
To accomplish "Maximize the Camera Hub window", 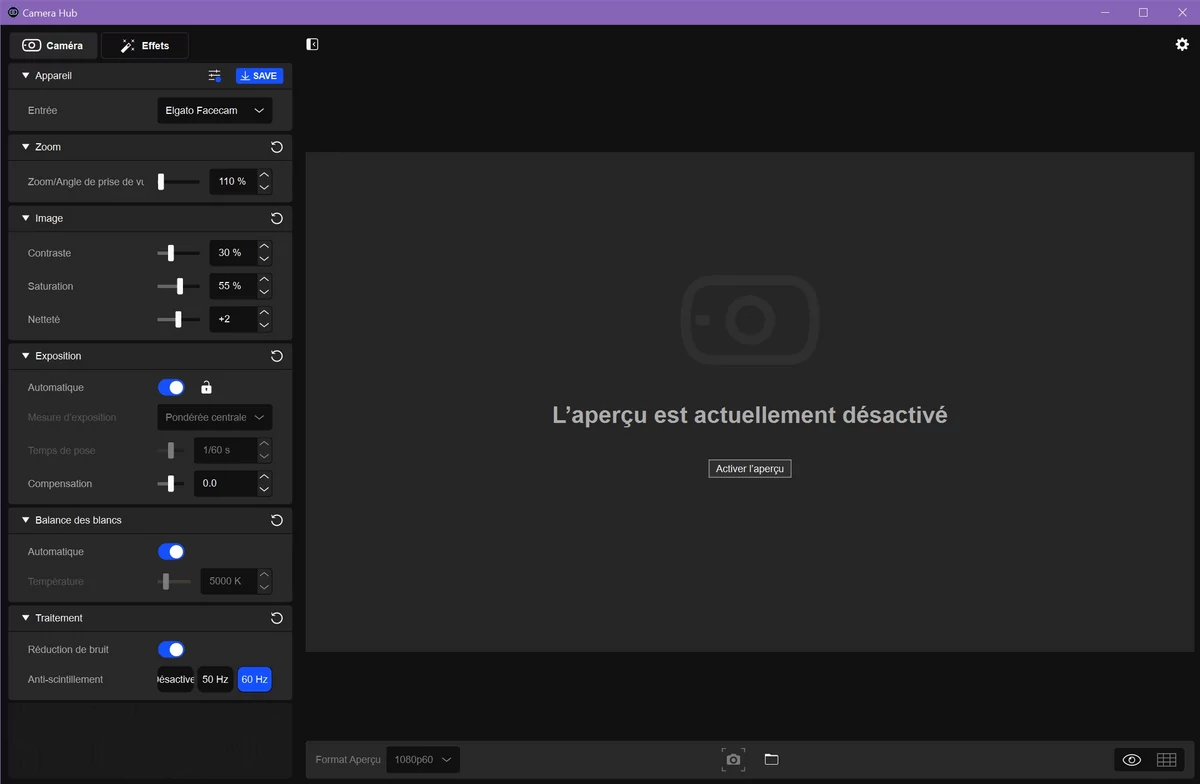I will tap(1143, 12).
